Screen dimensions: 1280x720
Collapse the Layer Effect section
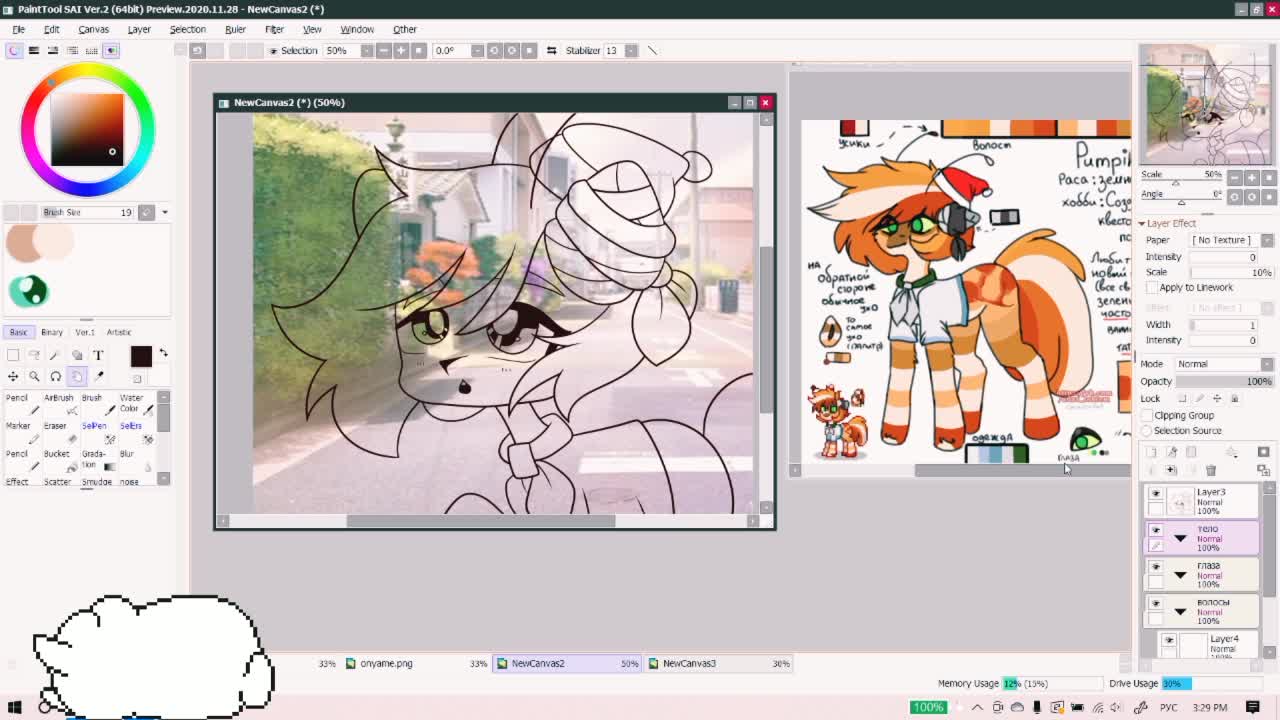pos(1142,224)
